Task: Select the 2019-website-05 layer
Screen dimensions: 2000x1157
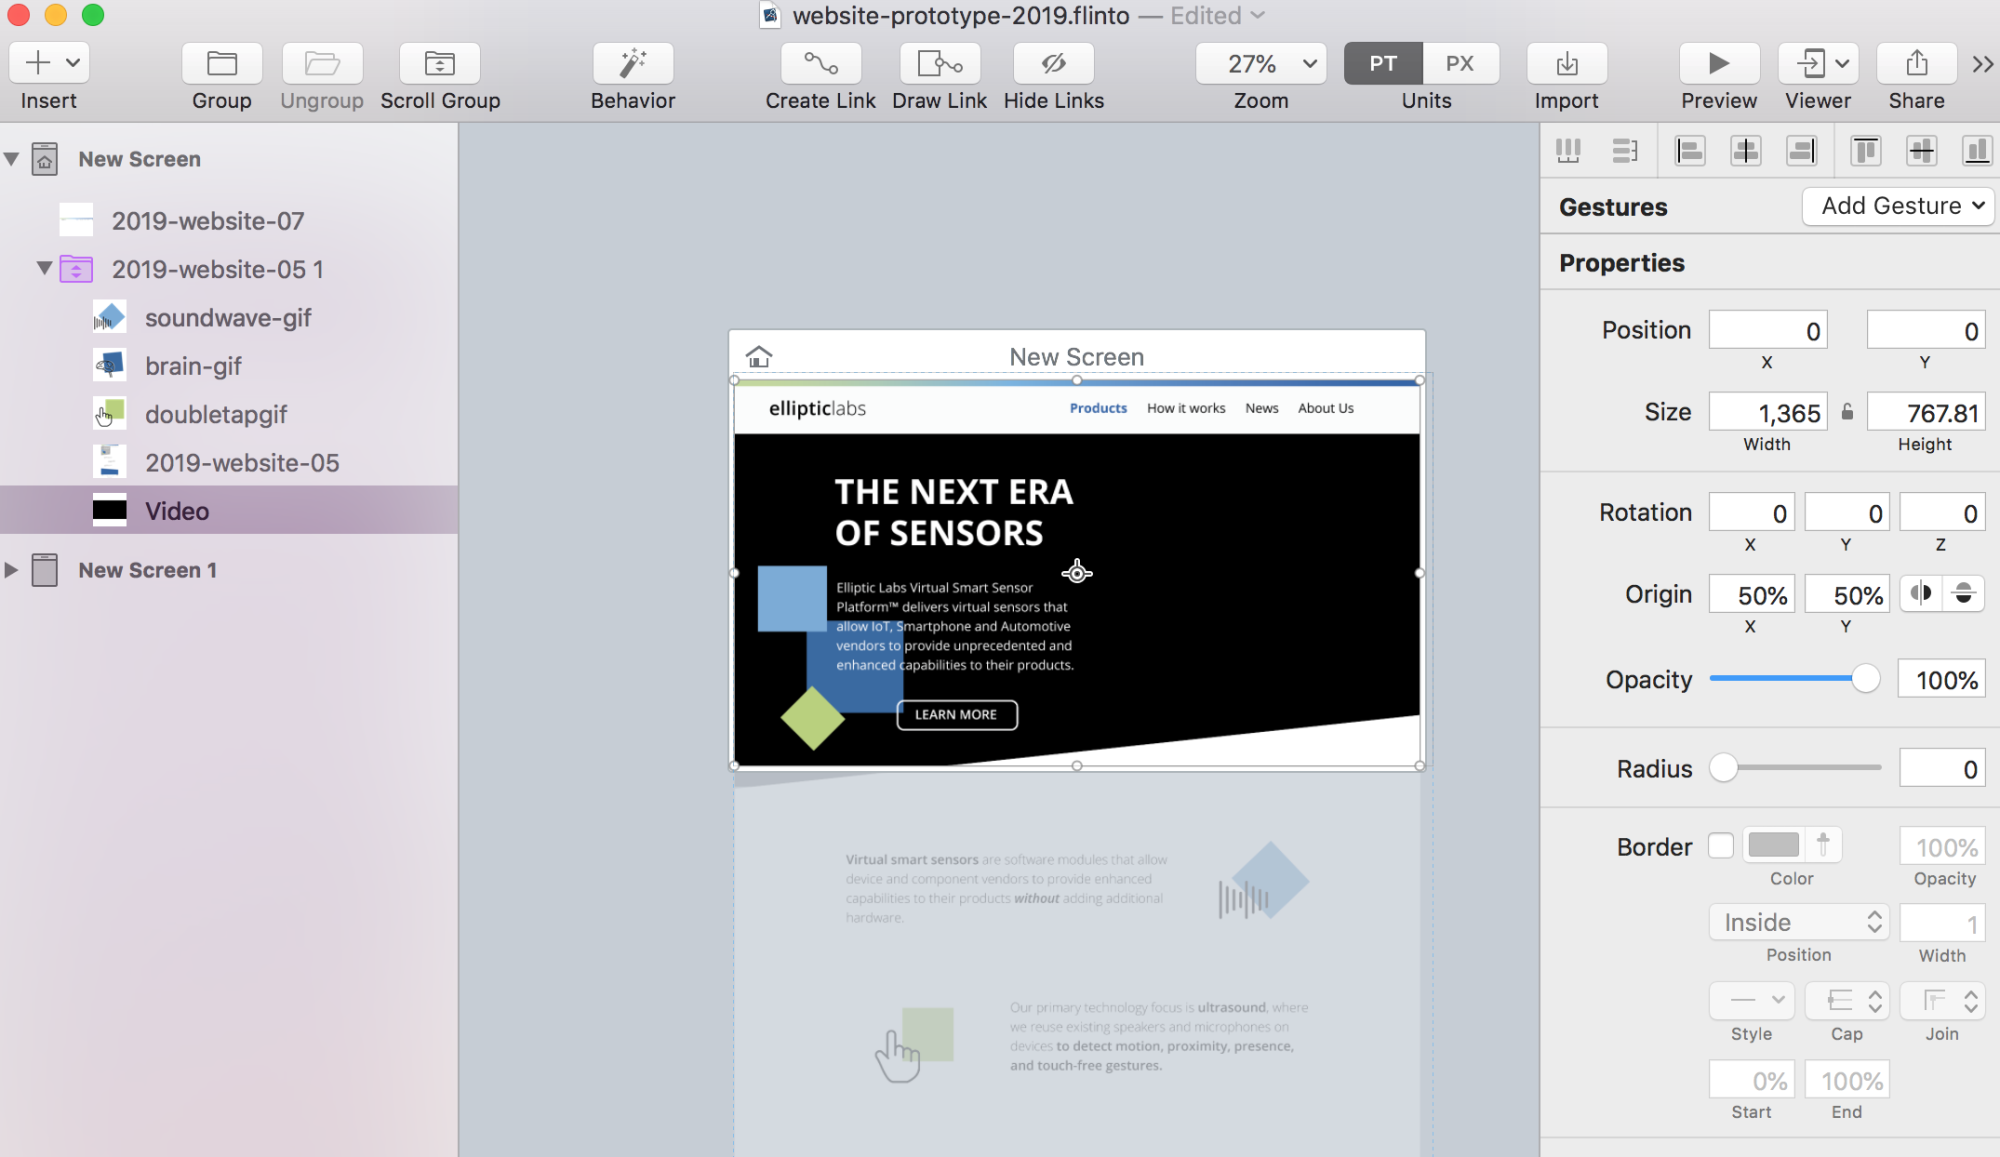Action: [229, 462]
